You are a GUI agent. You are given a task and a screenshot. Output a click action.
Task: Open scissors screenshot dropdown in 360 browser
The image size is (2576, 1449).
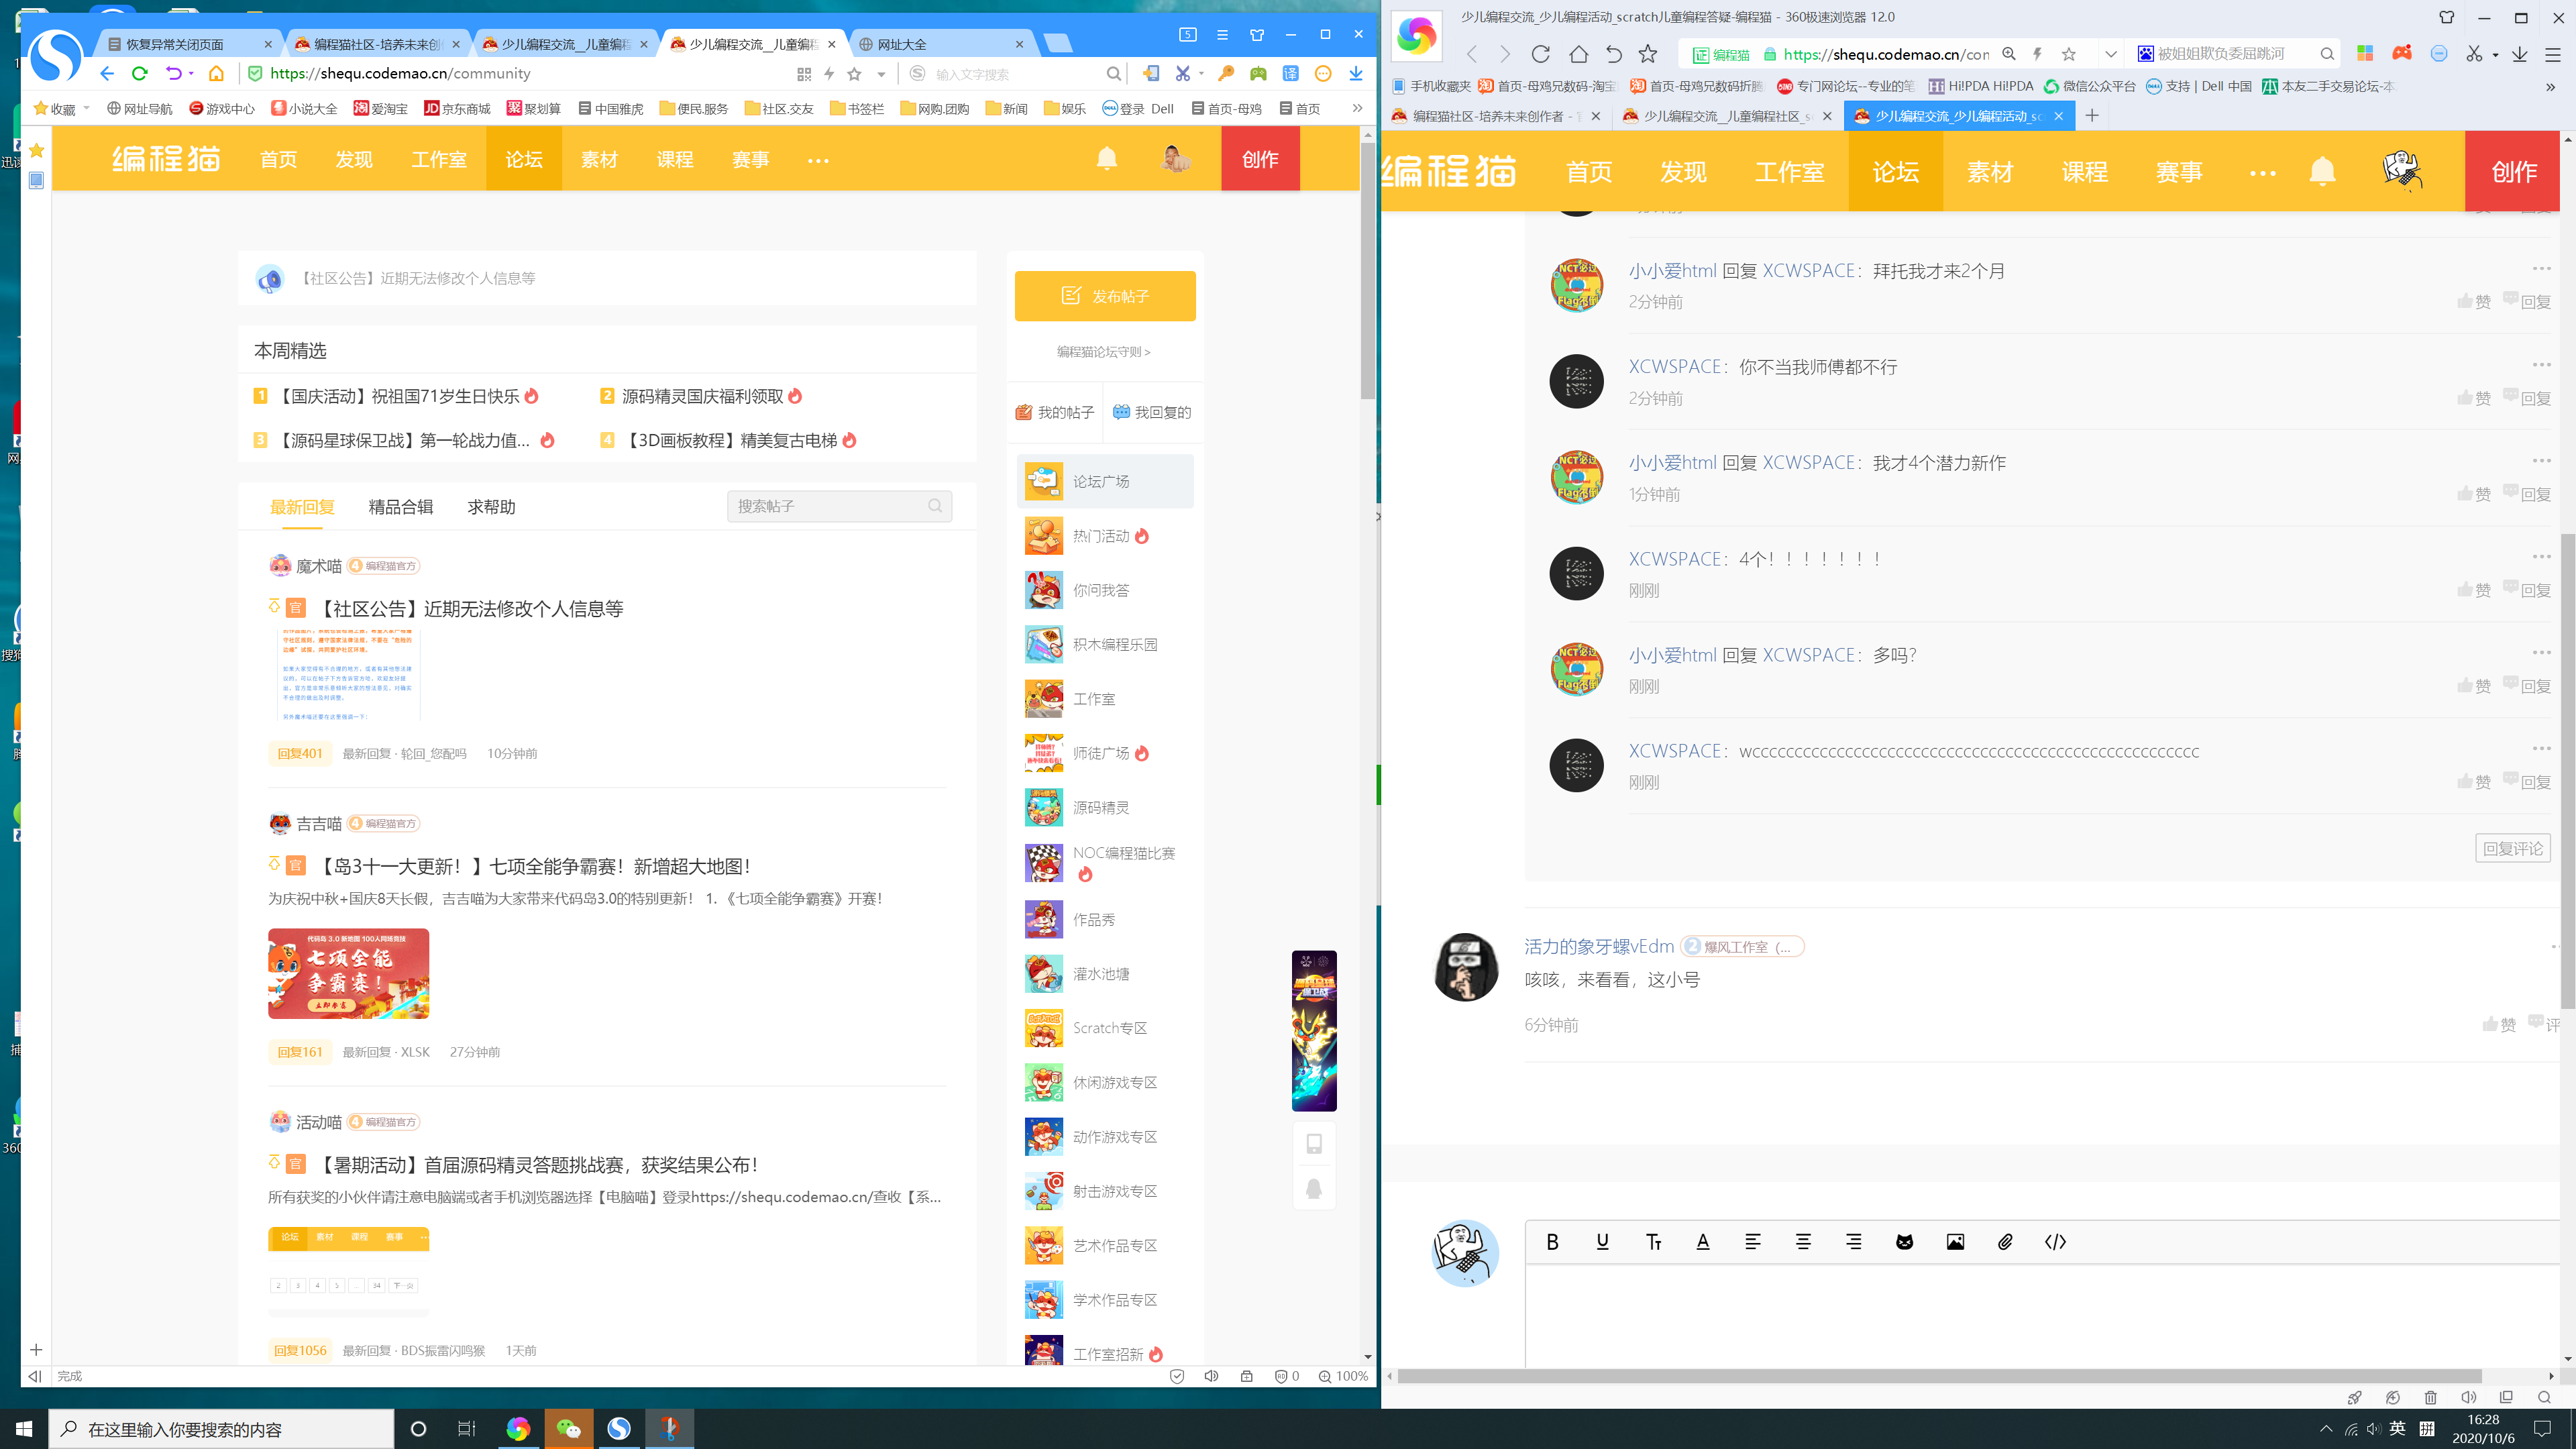click(x=2495, y=55)
